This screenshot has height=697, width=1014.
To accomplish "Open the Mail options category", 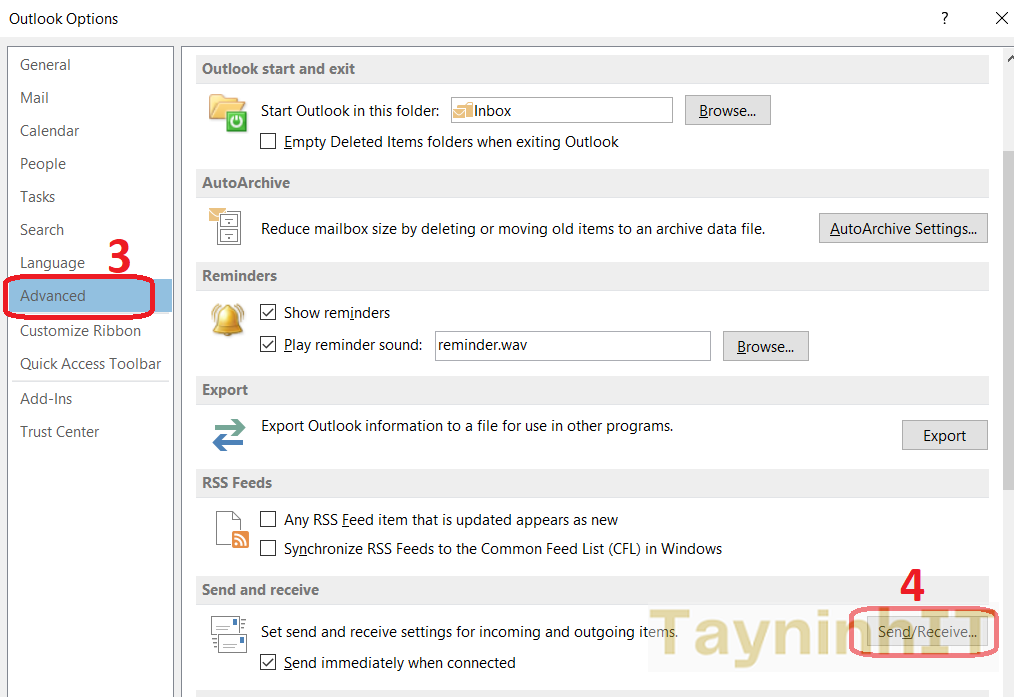I will click(35, 98).
